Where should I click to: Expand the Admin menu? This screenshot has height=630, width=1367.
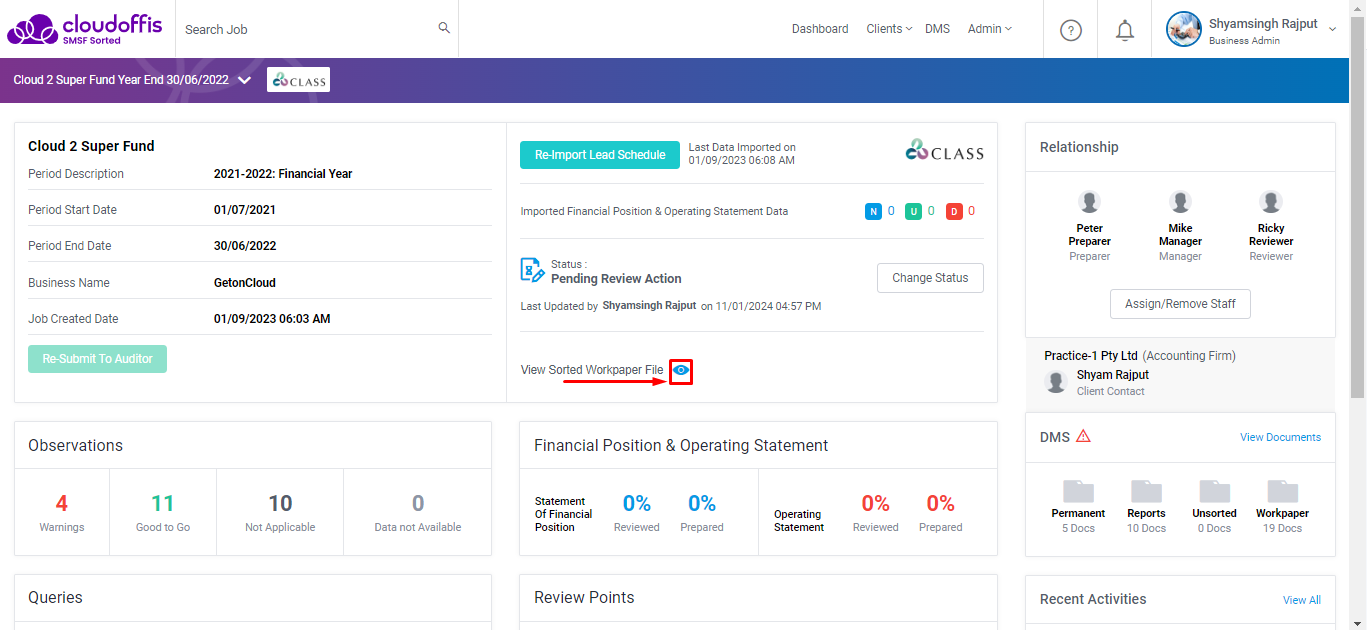click(989, 29)
